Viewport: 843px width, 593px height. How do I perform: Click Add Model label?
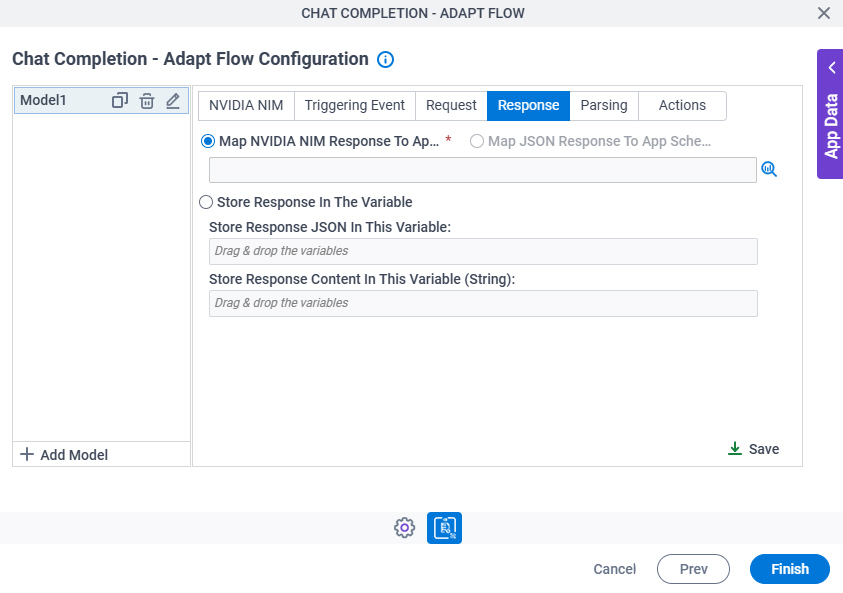(x=74, y=455)
